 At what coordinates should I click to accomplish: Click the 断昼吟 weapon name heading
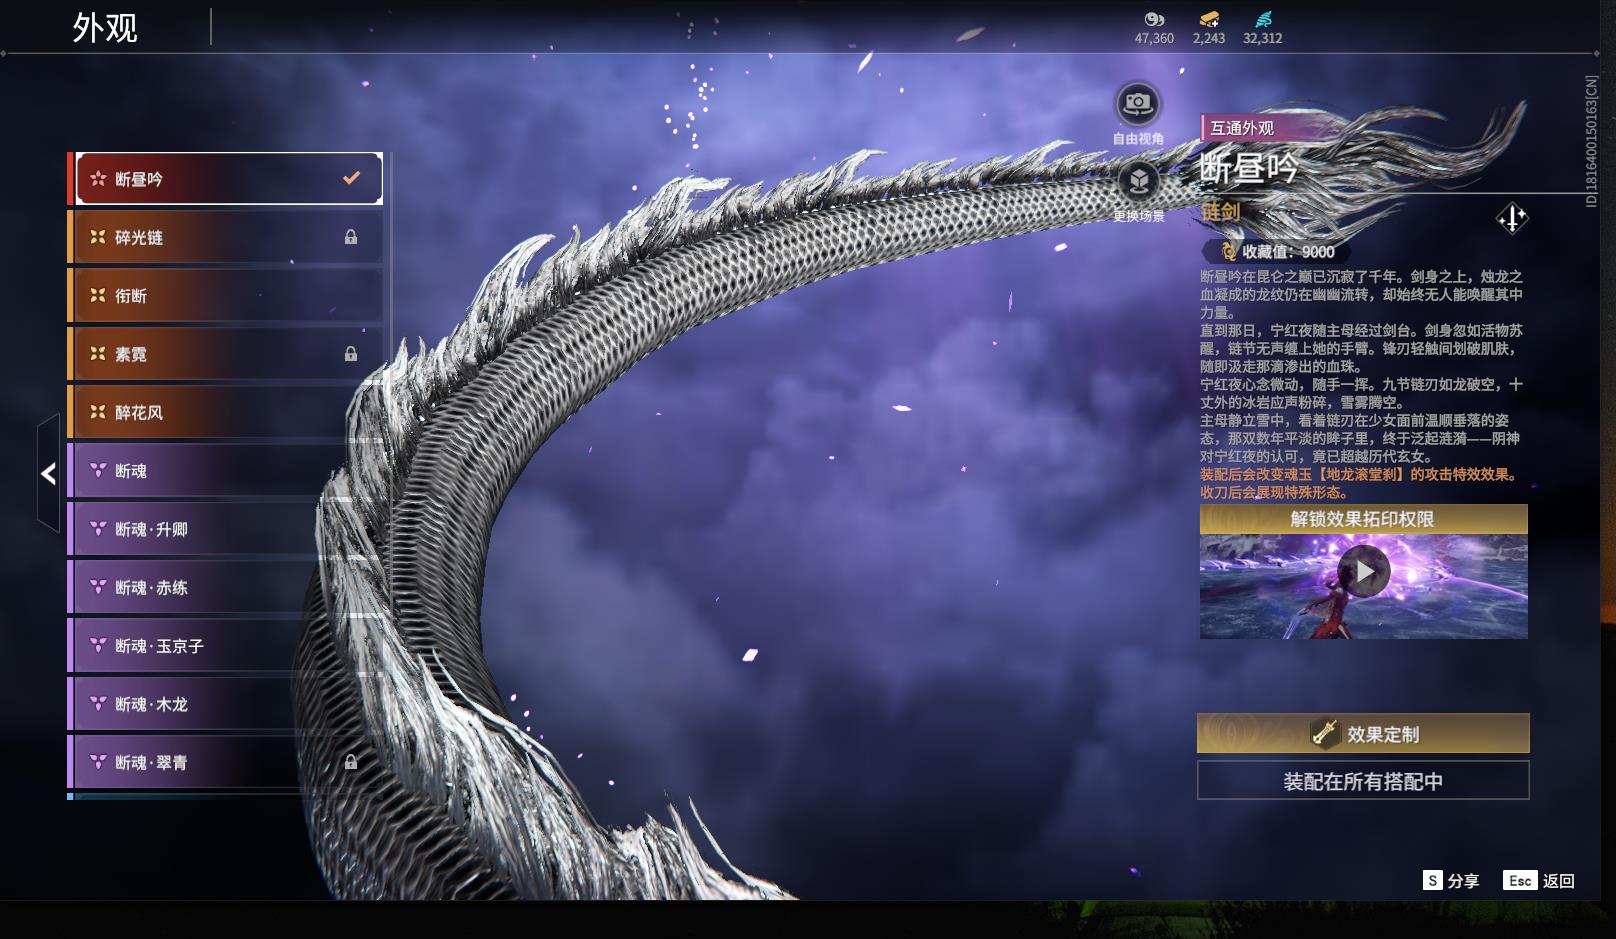1248,168
